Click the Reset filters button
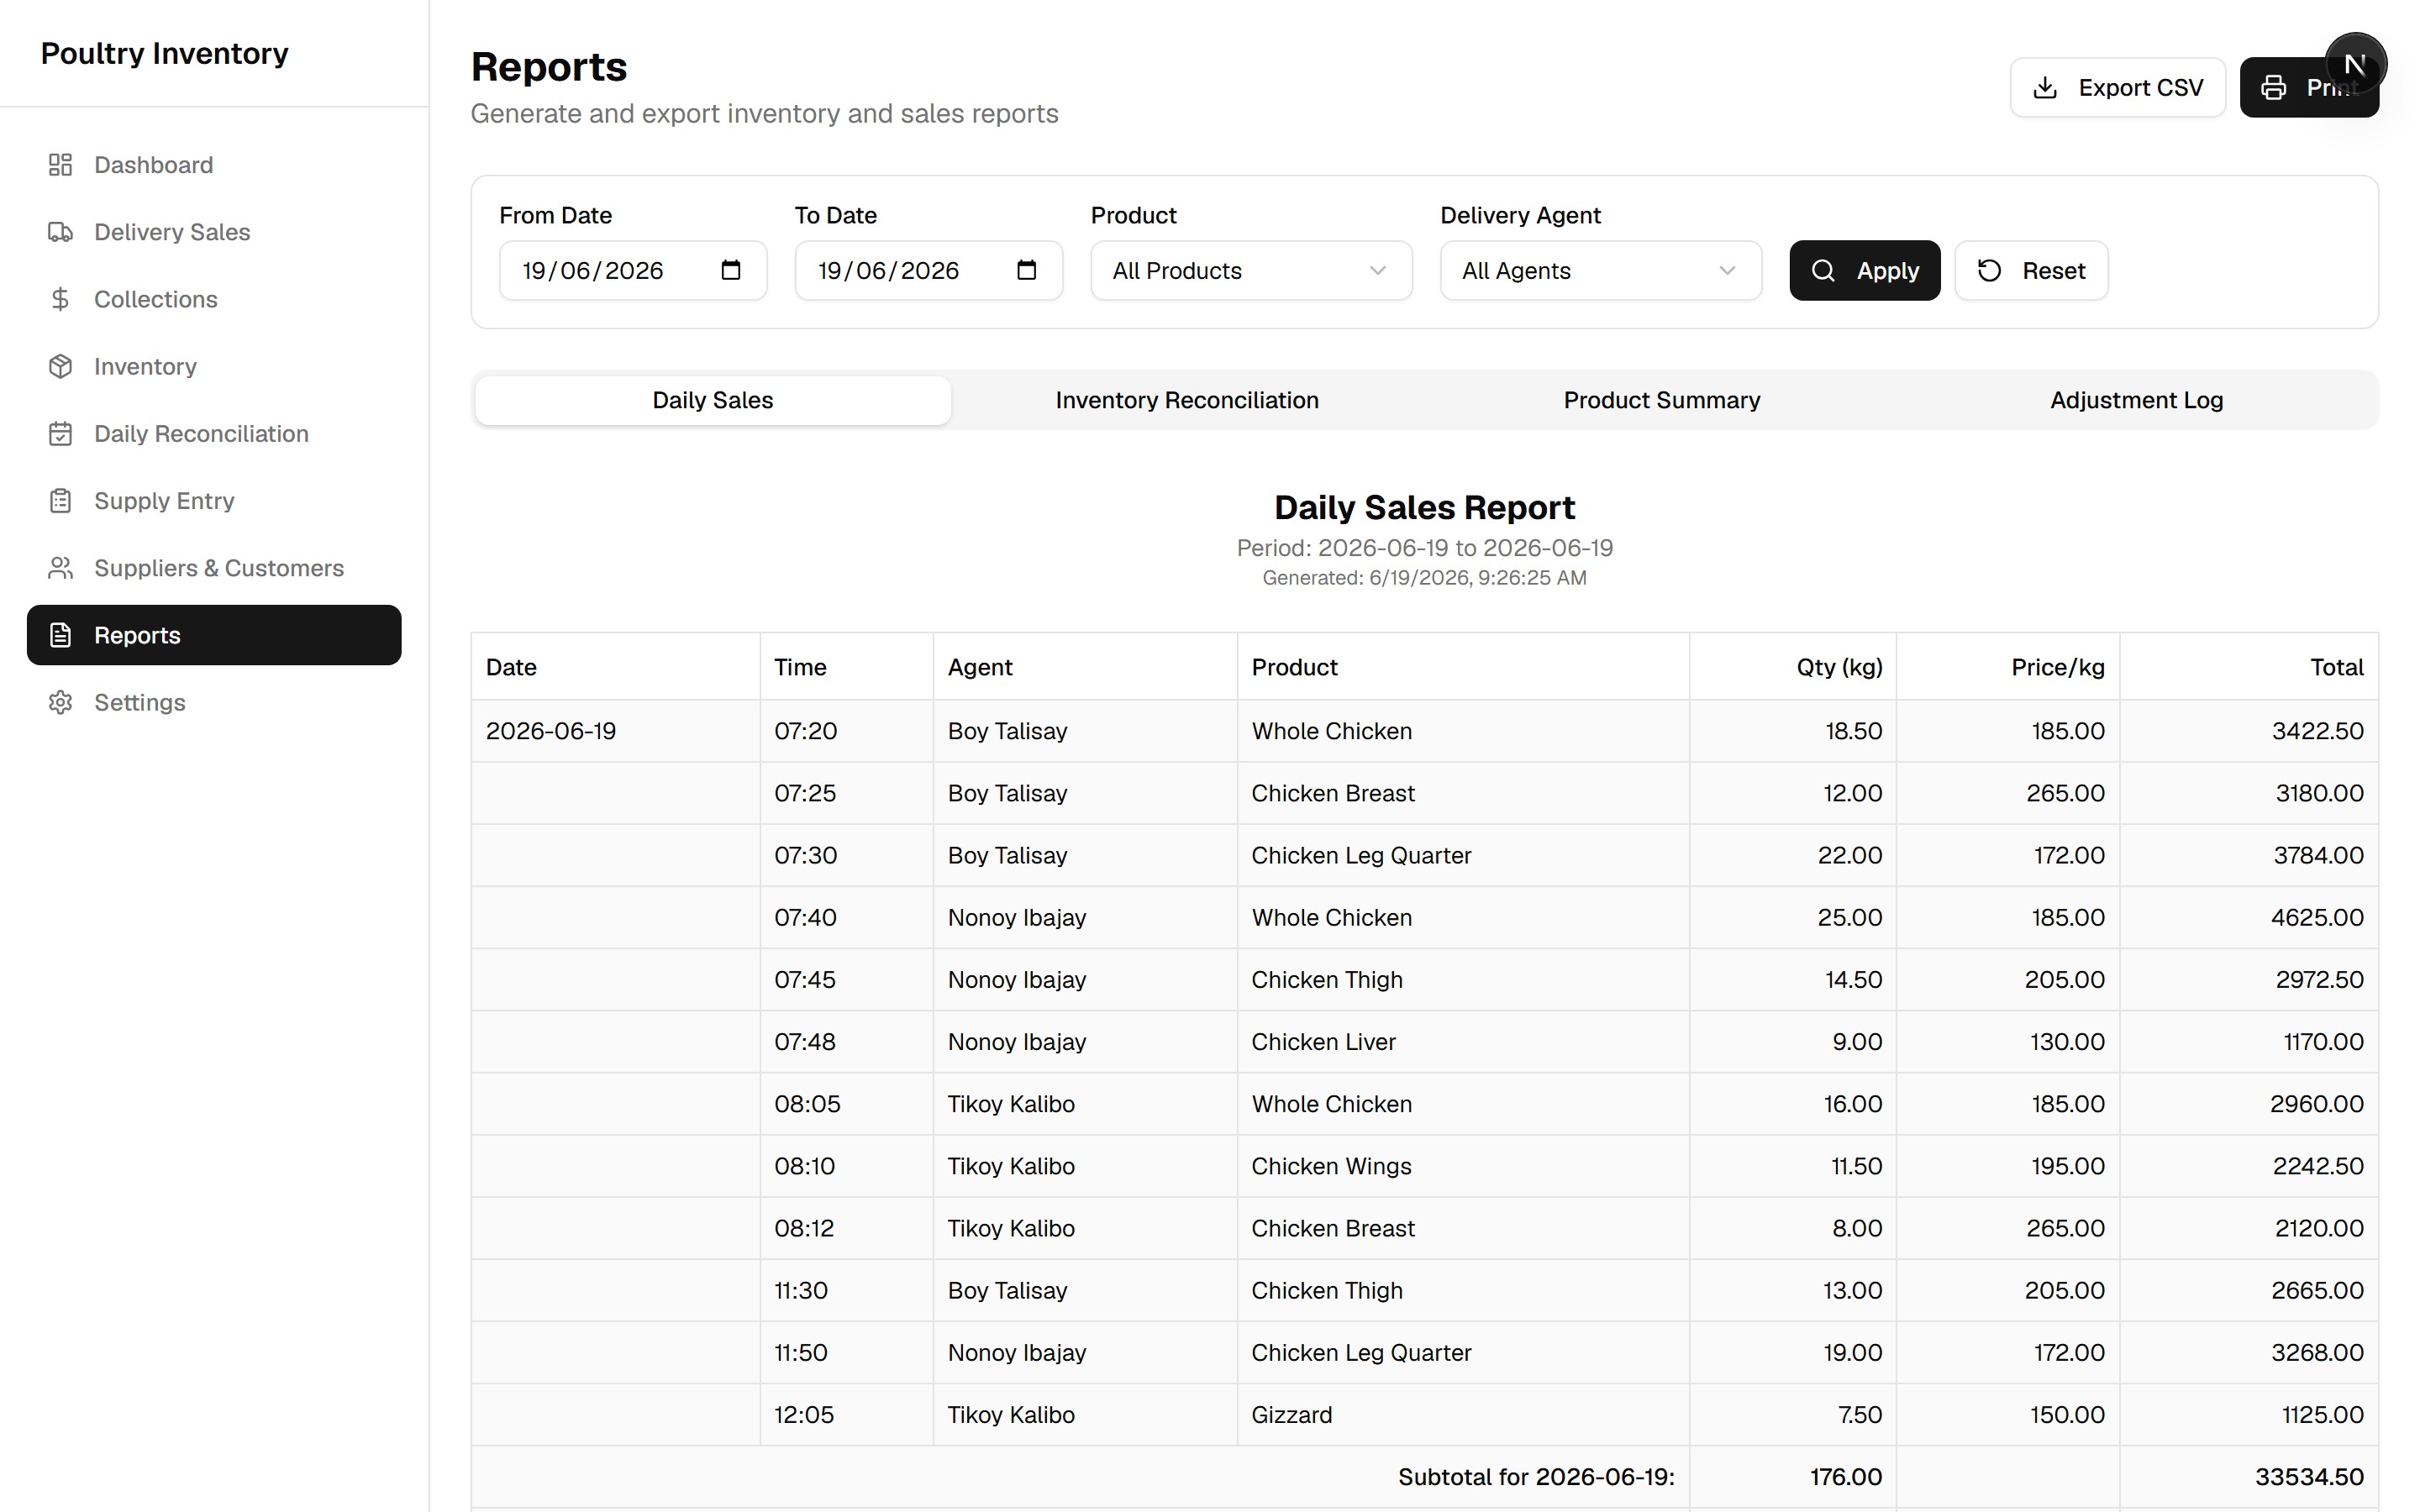The image size is (2420, 1512). pos(2031,270)
